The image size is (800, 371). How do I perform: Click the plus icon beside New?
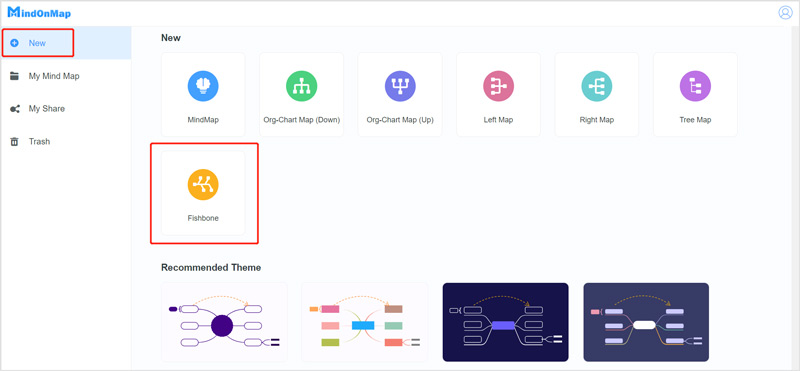(14, 43)
